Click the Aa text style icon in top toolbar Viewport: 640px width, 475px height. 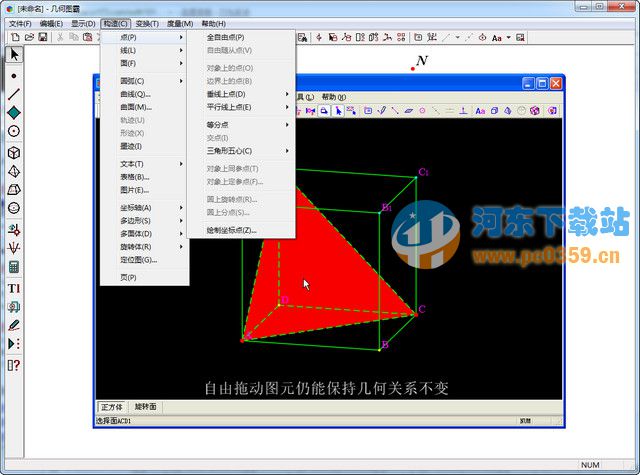(x=496, y=38)
